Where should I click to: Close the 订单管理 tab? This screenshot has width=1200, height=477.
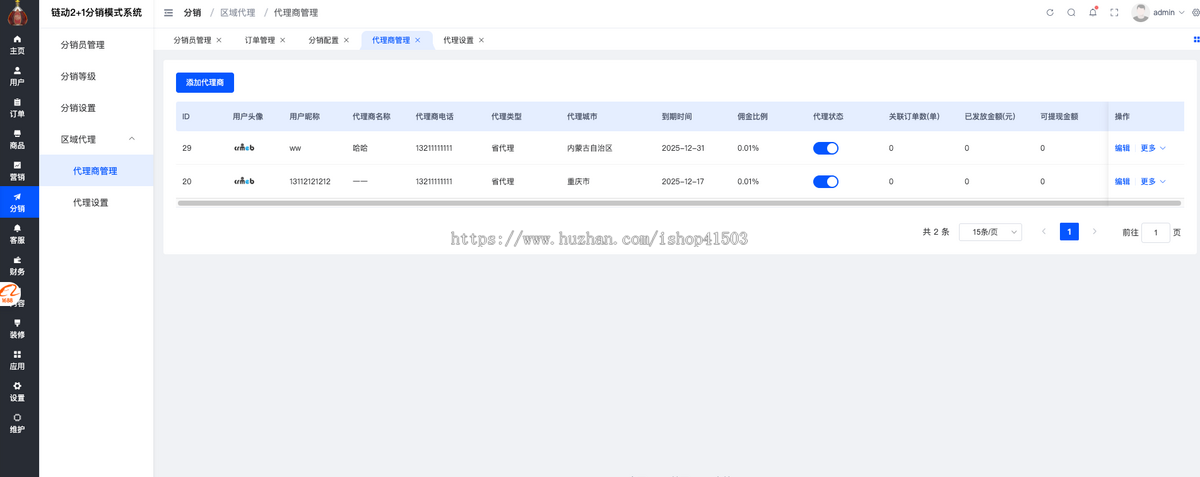tap(283, 40)
